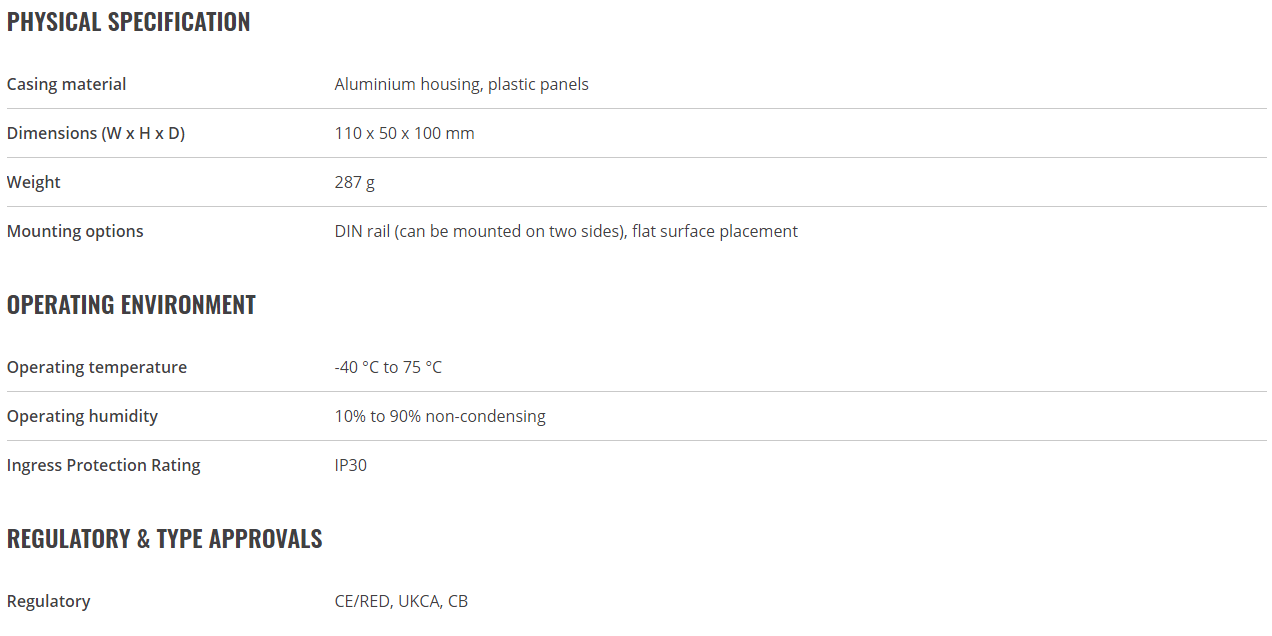This screenshot has height=636, width=1272.
Task: Click the Physical Specification heading
Action: [x=128, y=22]
